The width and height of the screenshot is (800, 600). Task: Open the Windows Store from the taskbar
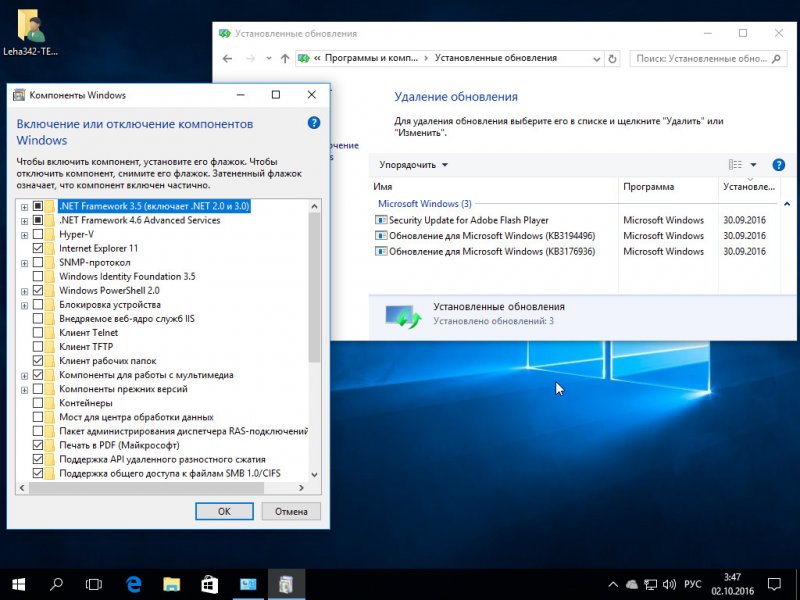pos(210,584)
